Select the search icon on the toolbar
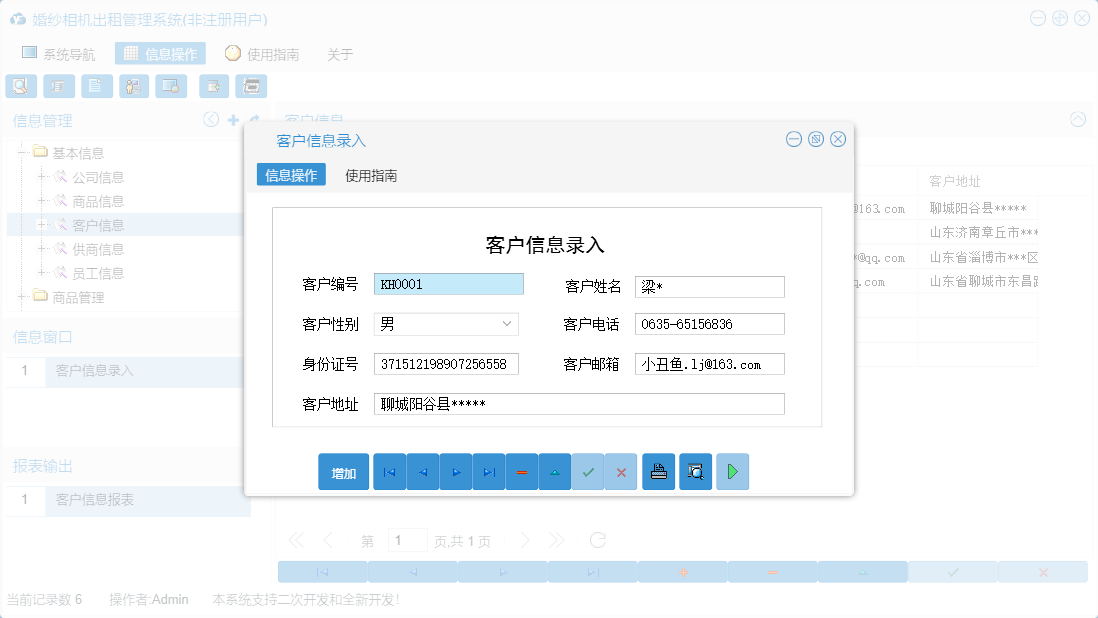Image resolution: width=1098 pixels, height=618 pixels. tap(20, 86)
